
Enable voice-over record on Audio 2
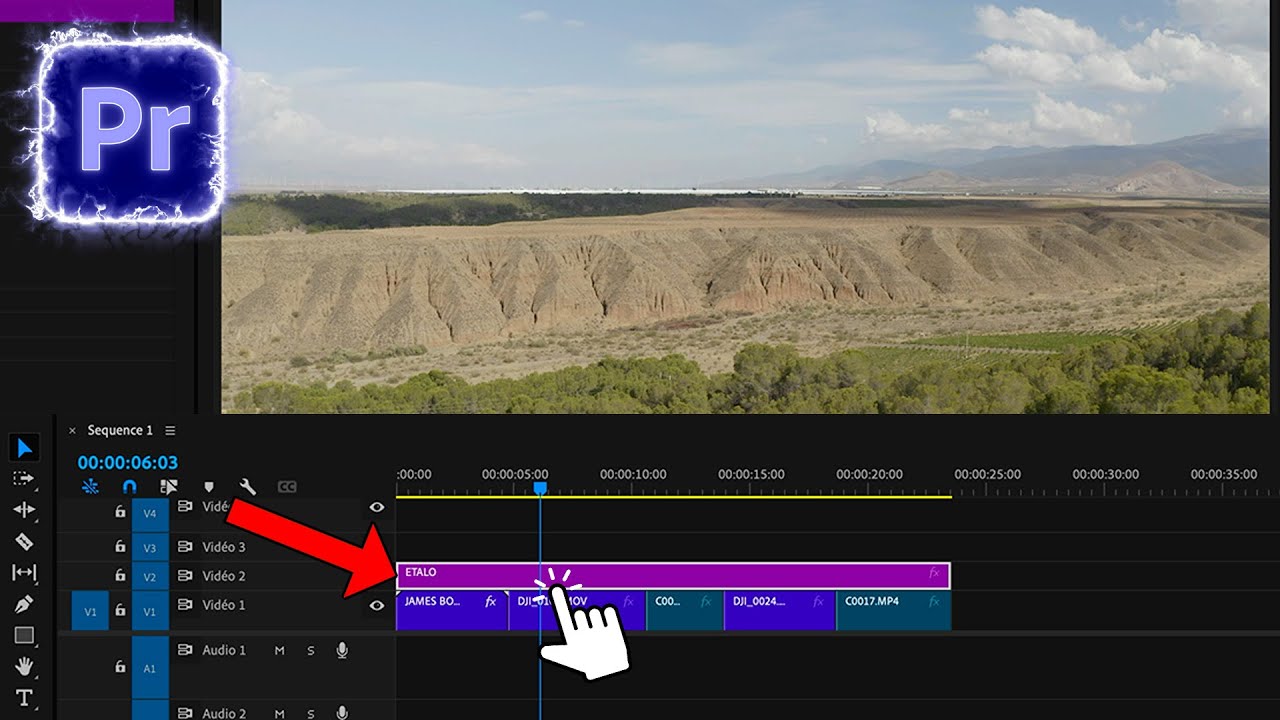[x=342, y=713]
